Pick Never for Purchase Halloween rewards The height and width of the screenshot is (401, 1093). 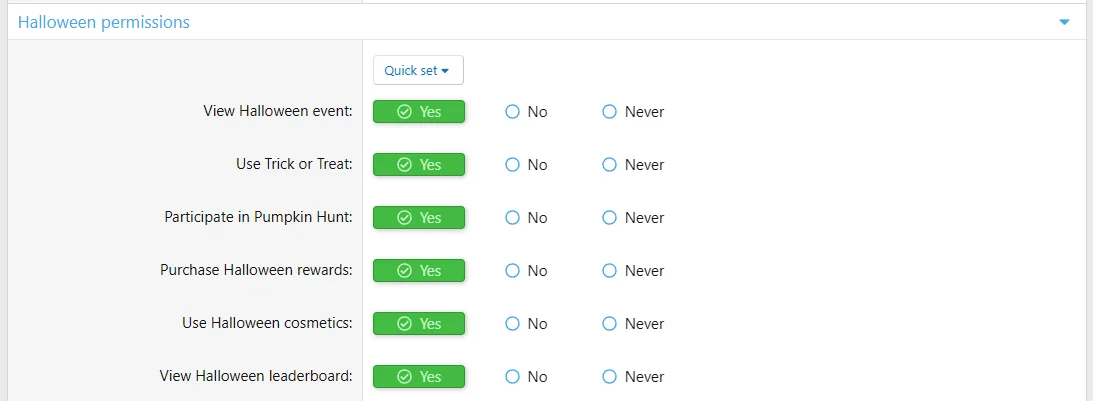pyautogui.click(x=633, y=271)
